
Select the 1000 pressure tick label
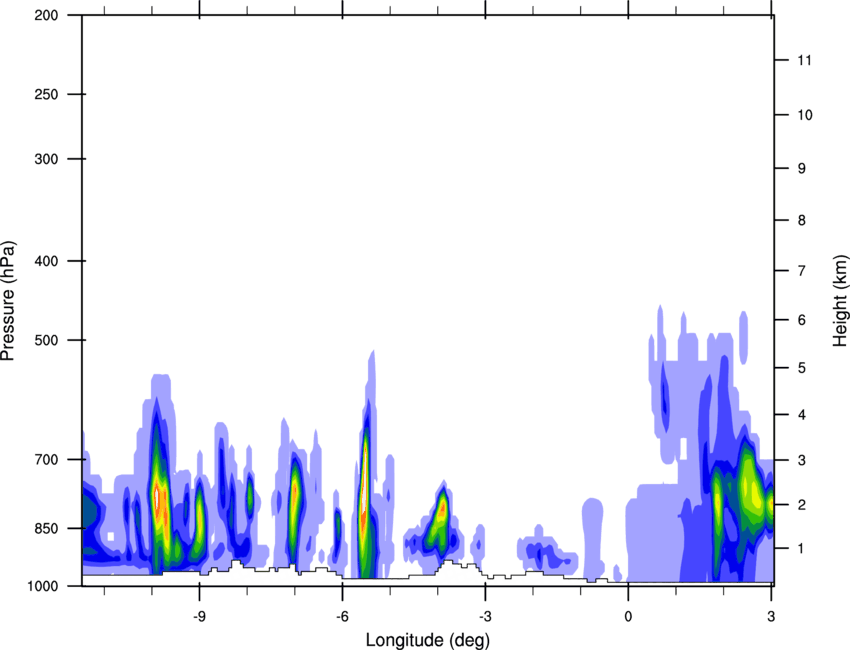(x=42, y=586)
